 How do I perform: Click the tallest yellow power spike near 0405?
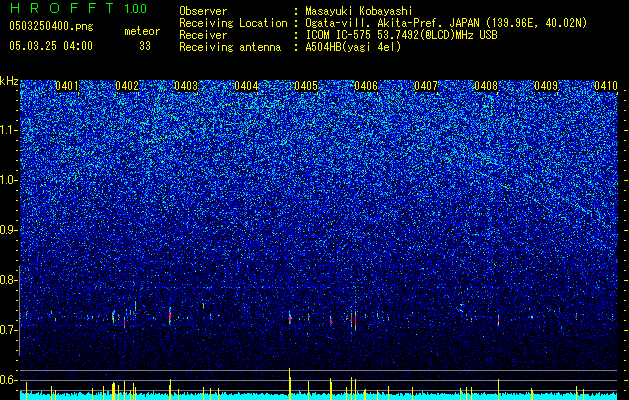[x=289, y=384]
